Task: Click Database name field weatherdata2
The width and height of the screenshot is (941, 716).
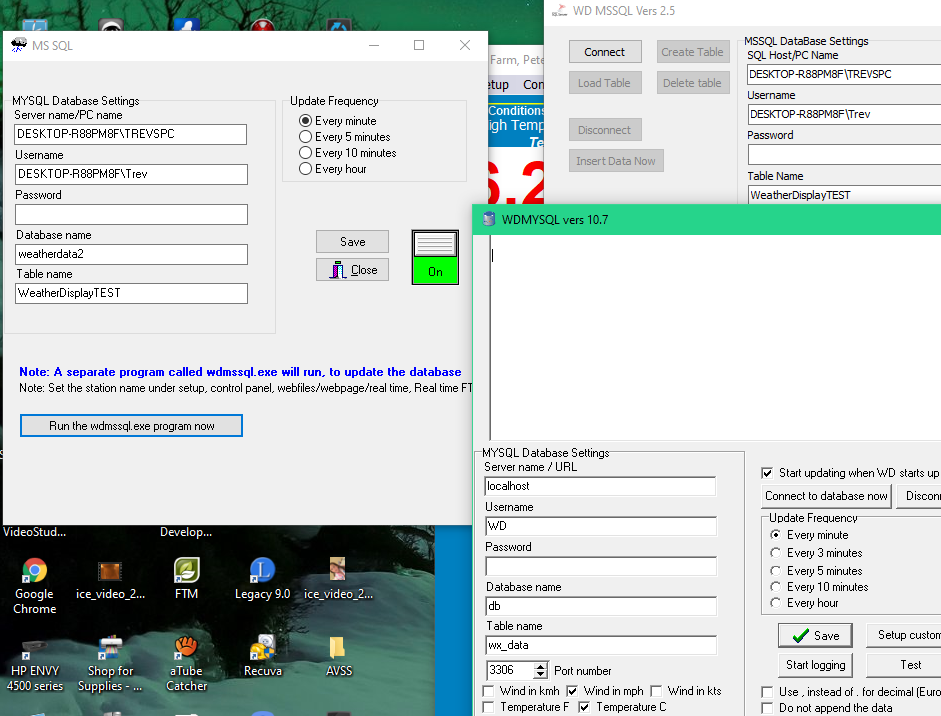Action: [x=131, y=254]
